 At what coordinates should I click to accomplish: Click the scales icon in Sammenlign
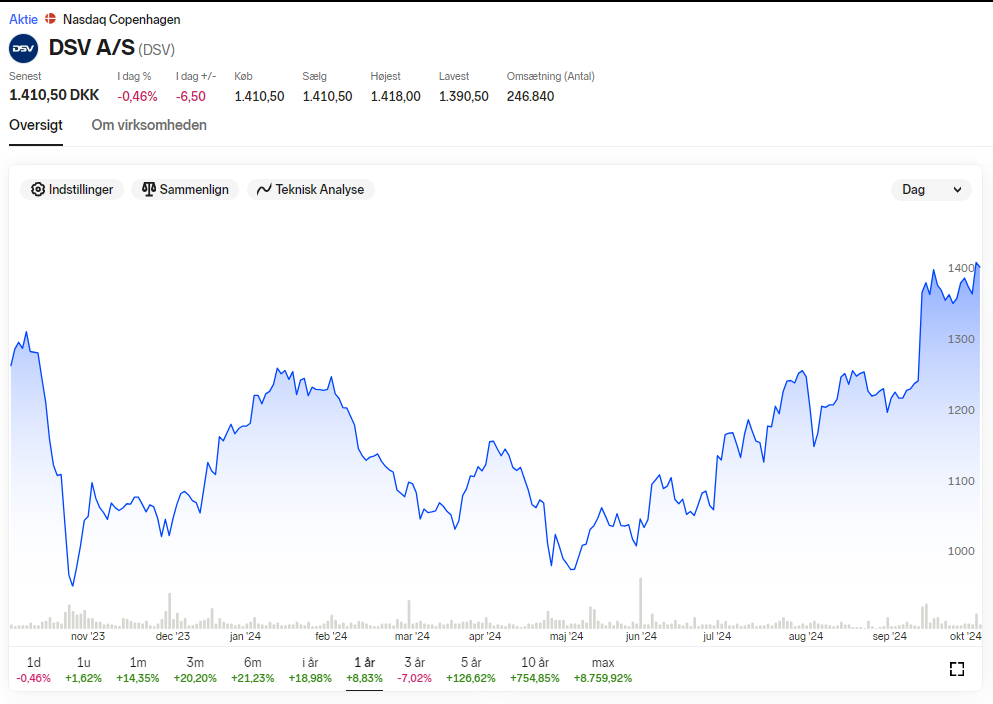coord(149,189)
